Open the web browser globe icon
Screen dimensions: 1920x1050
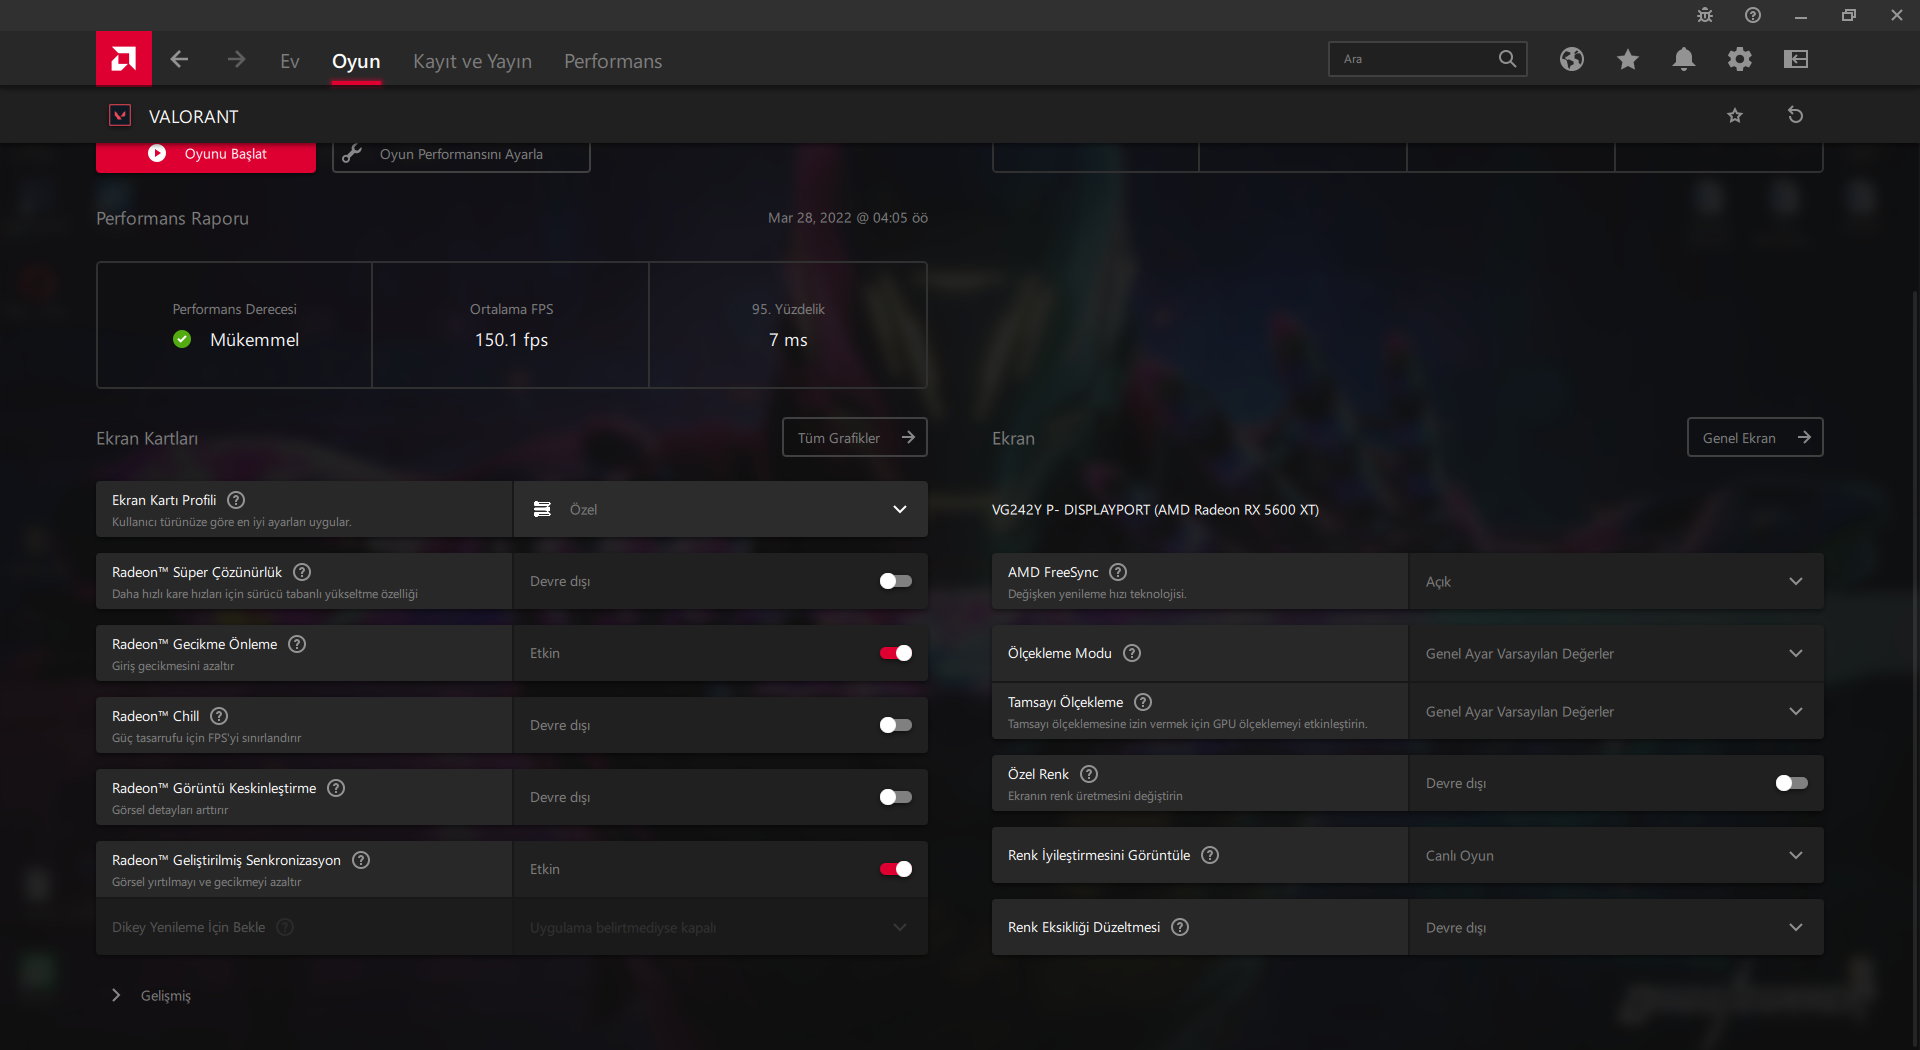coord(1572,59)
